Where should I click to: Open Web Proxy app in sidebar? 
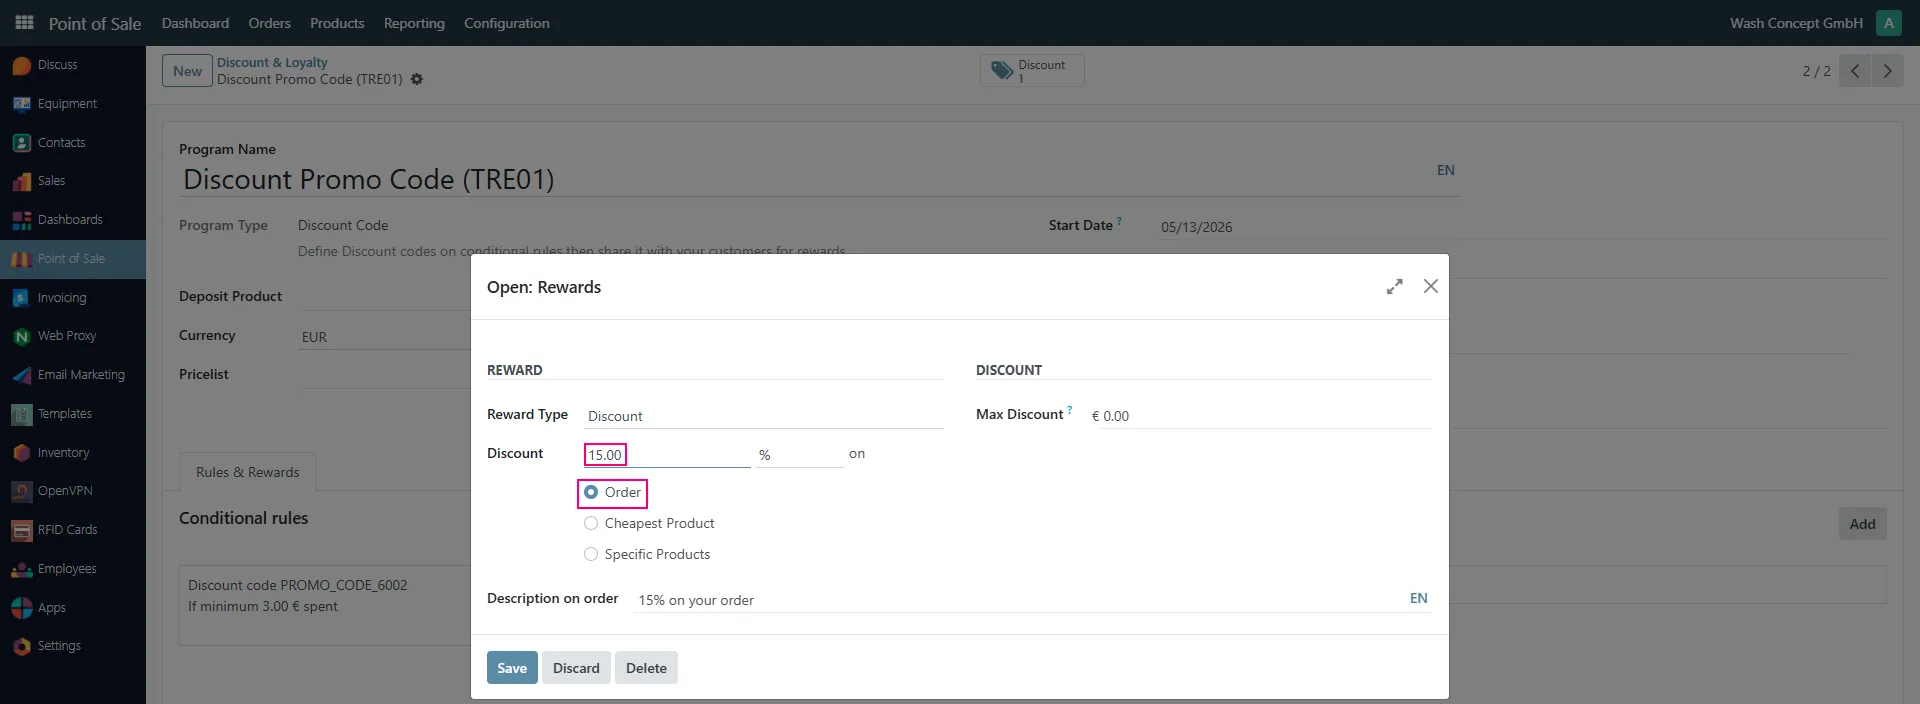pos(72,336)
